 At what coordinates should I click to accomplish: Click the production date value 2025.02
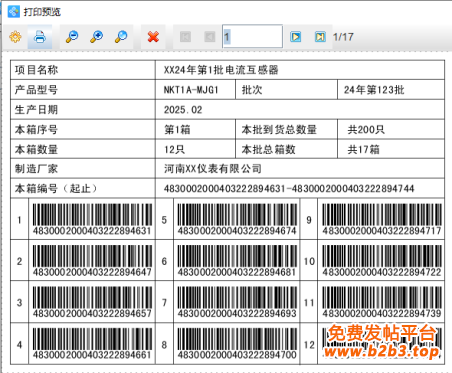click(x=183, y=110)
